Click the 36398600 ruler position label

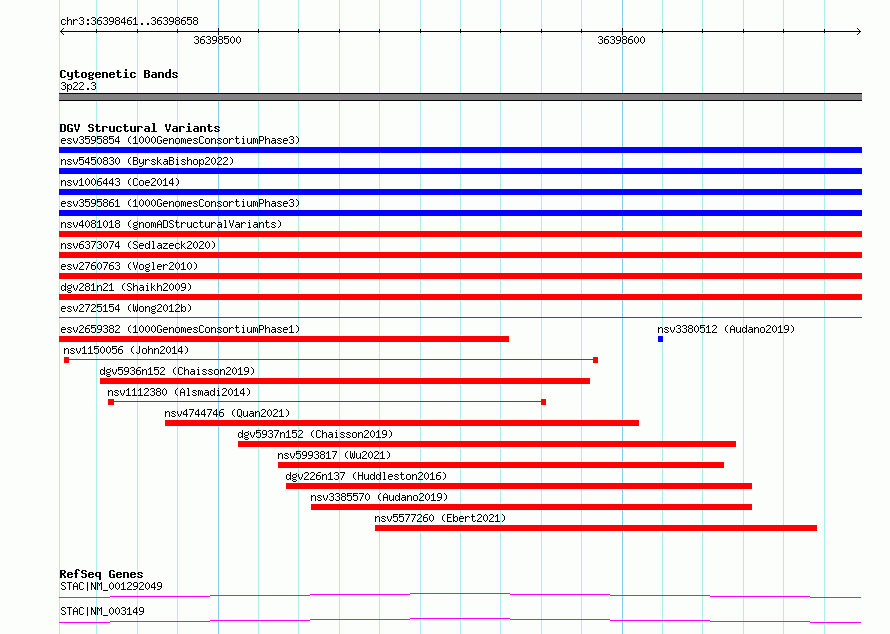pyautogui.click(x=621, y=40)
